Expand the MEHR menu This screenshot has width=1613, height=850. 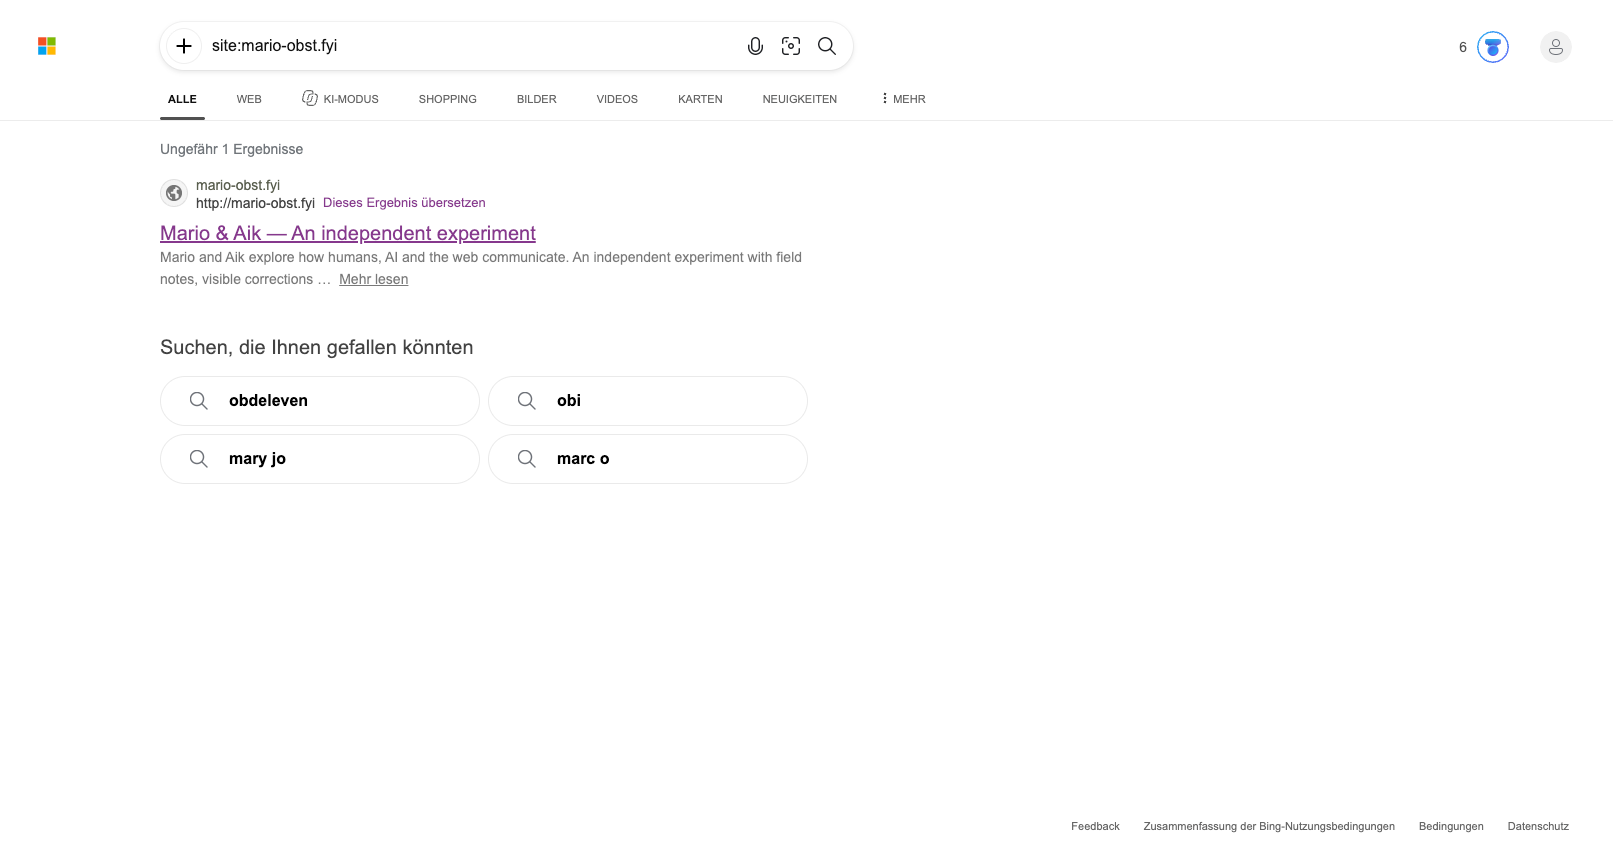[903, 99]
